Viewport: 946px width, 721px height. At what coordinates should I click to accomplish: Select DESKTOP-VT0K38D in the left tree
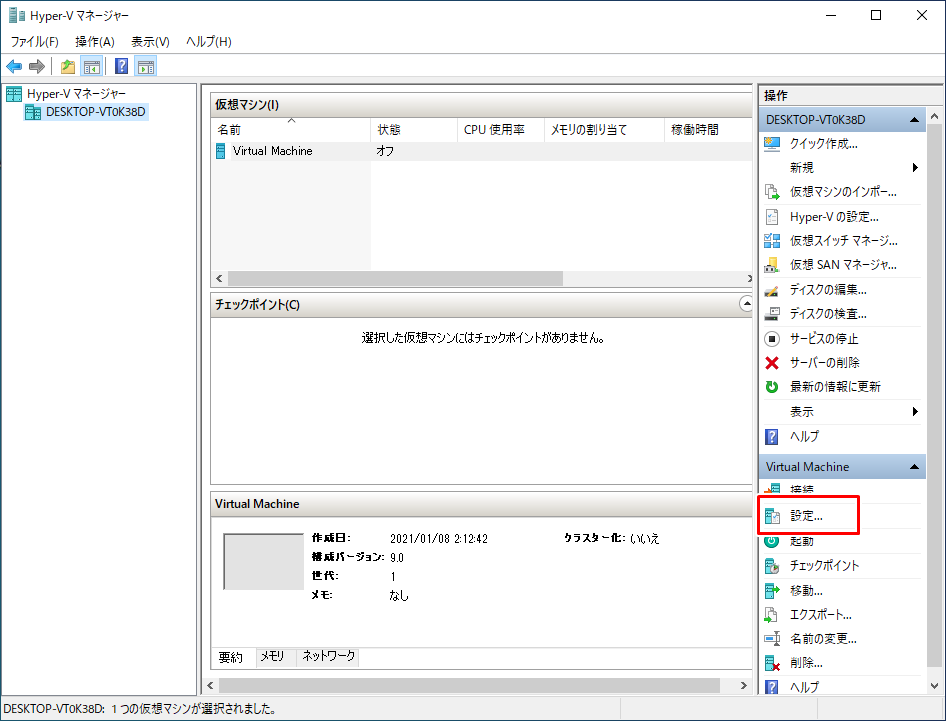click(96, 112)
